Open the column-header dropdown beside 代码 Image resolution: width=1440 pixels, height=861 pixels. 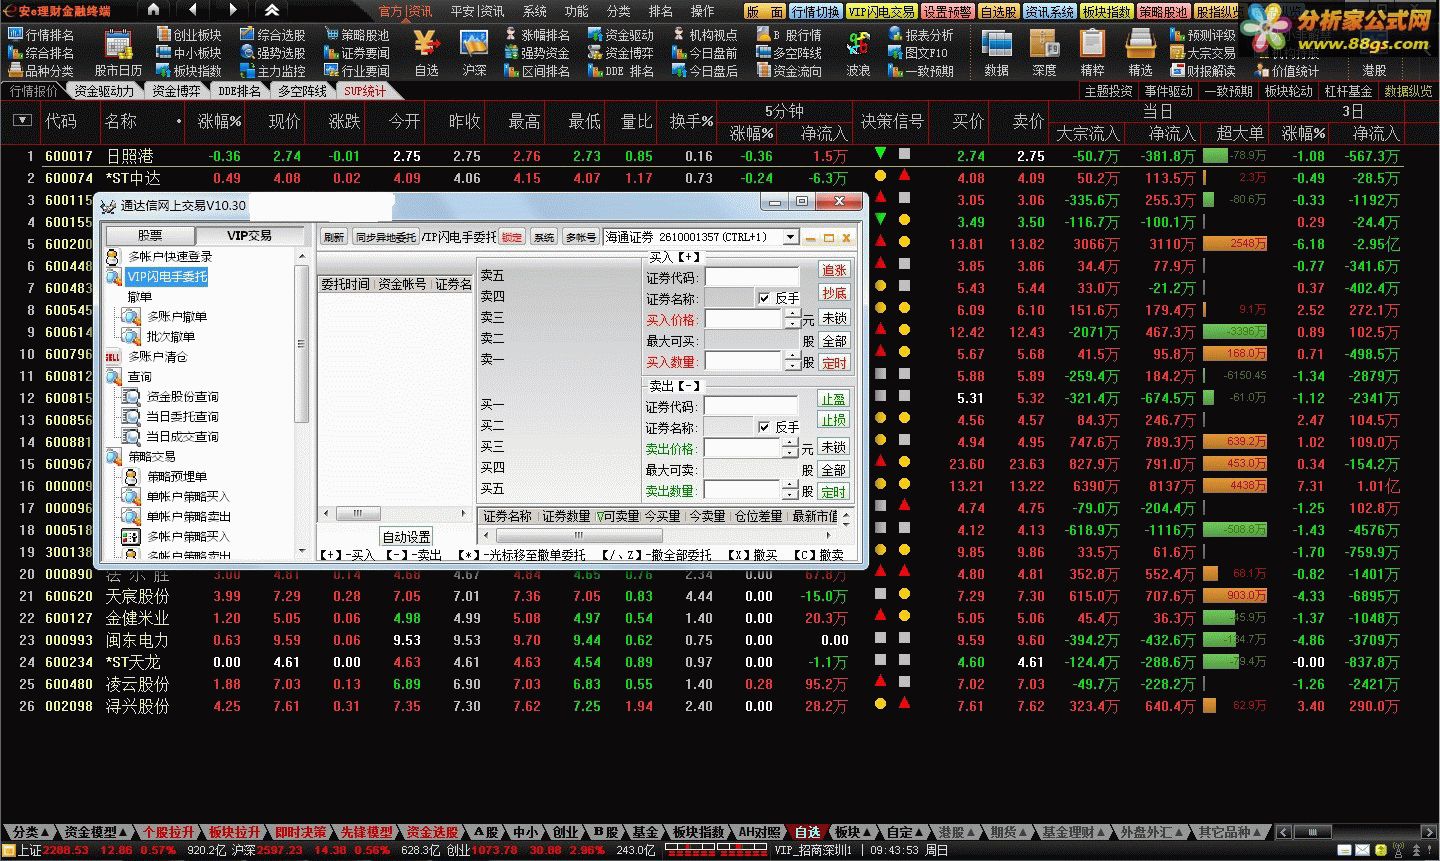(23, 121)
